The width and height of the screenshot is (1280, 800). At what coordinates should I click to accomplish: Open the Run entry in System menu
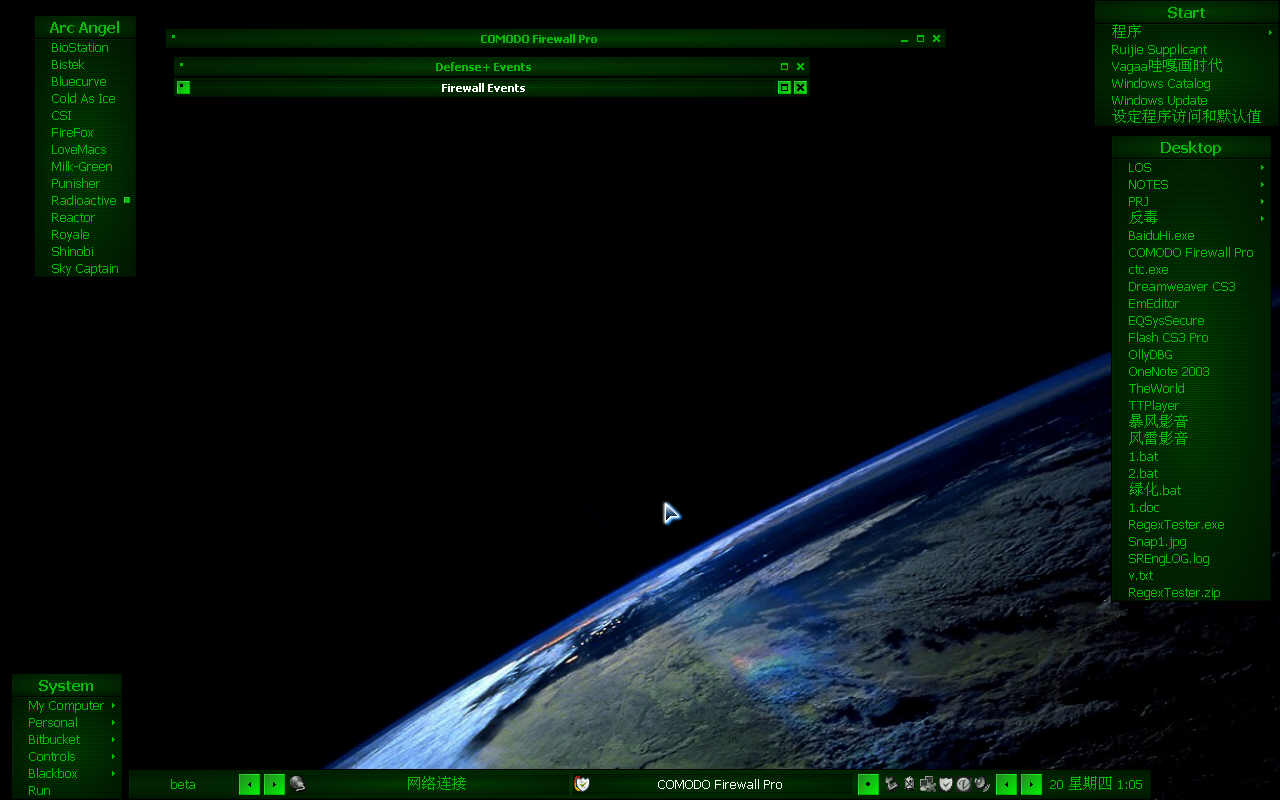(x=39, y=791)
